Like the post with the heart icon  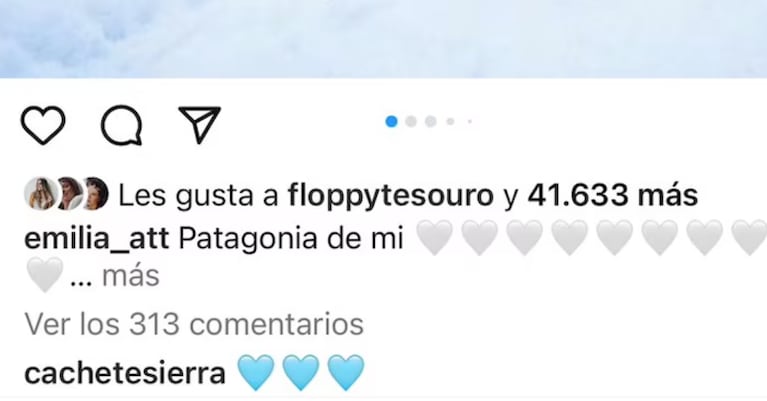43,125
